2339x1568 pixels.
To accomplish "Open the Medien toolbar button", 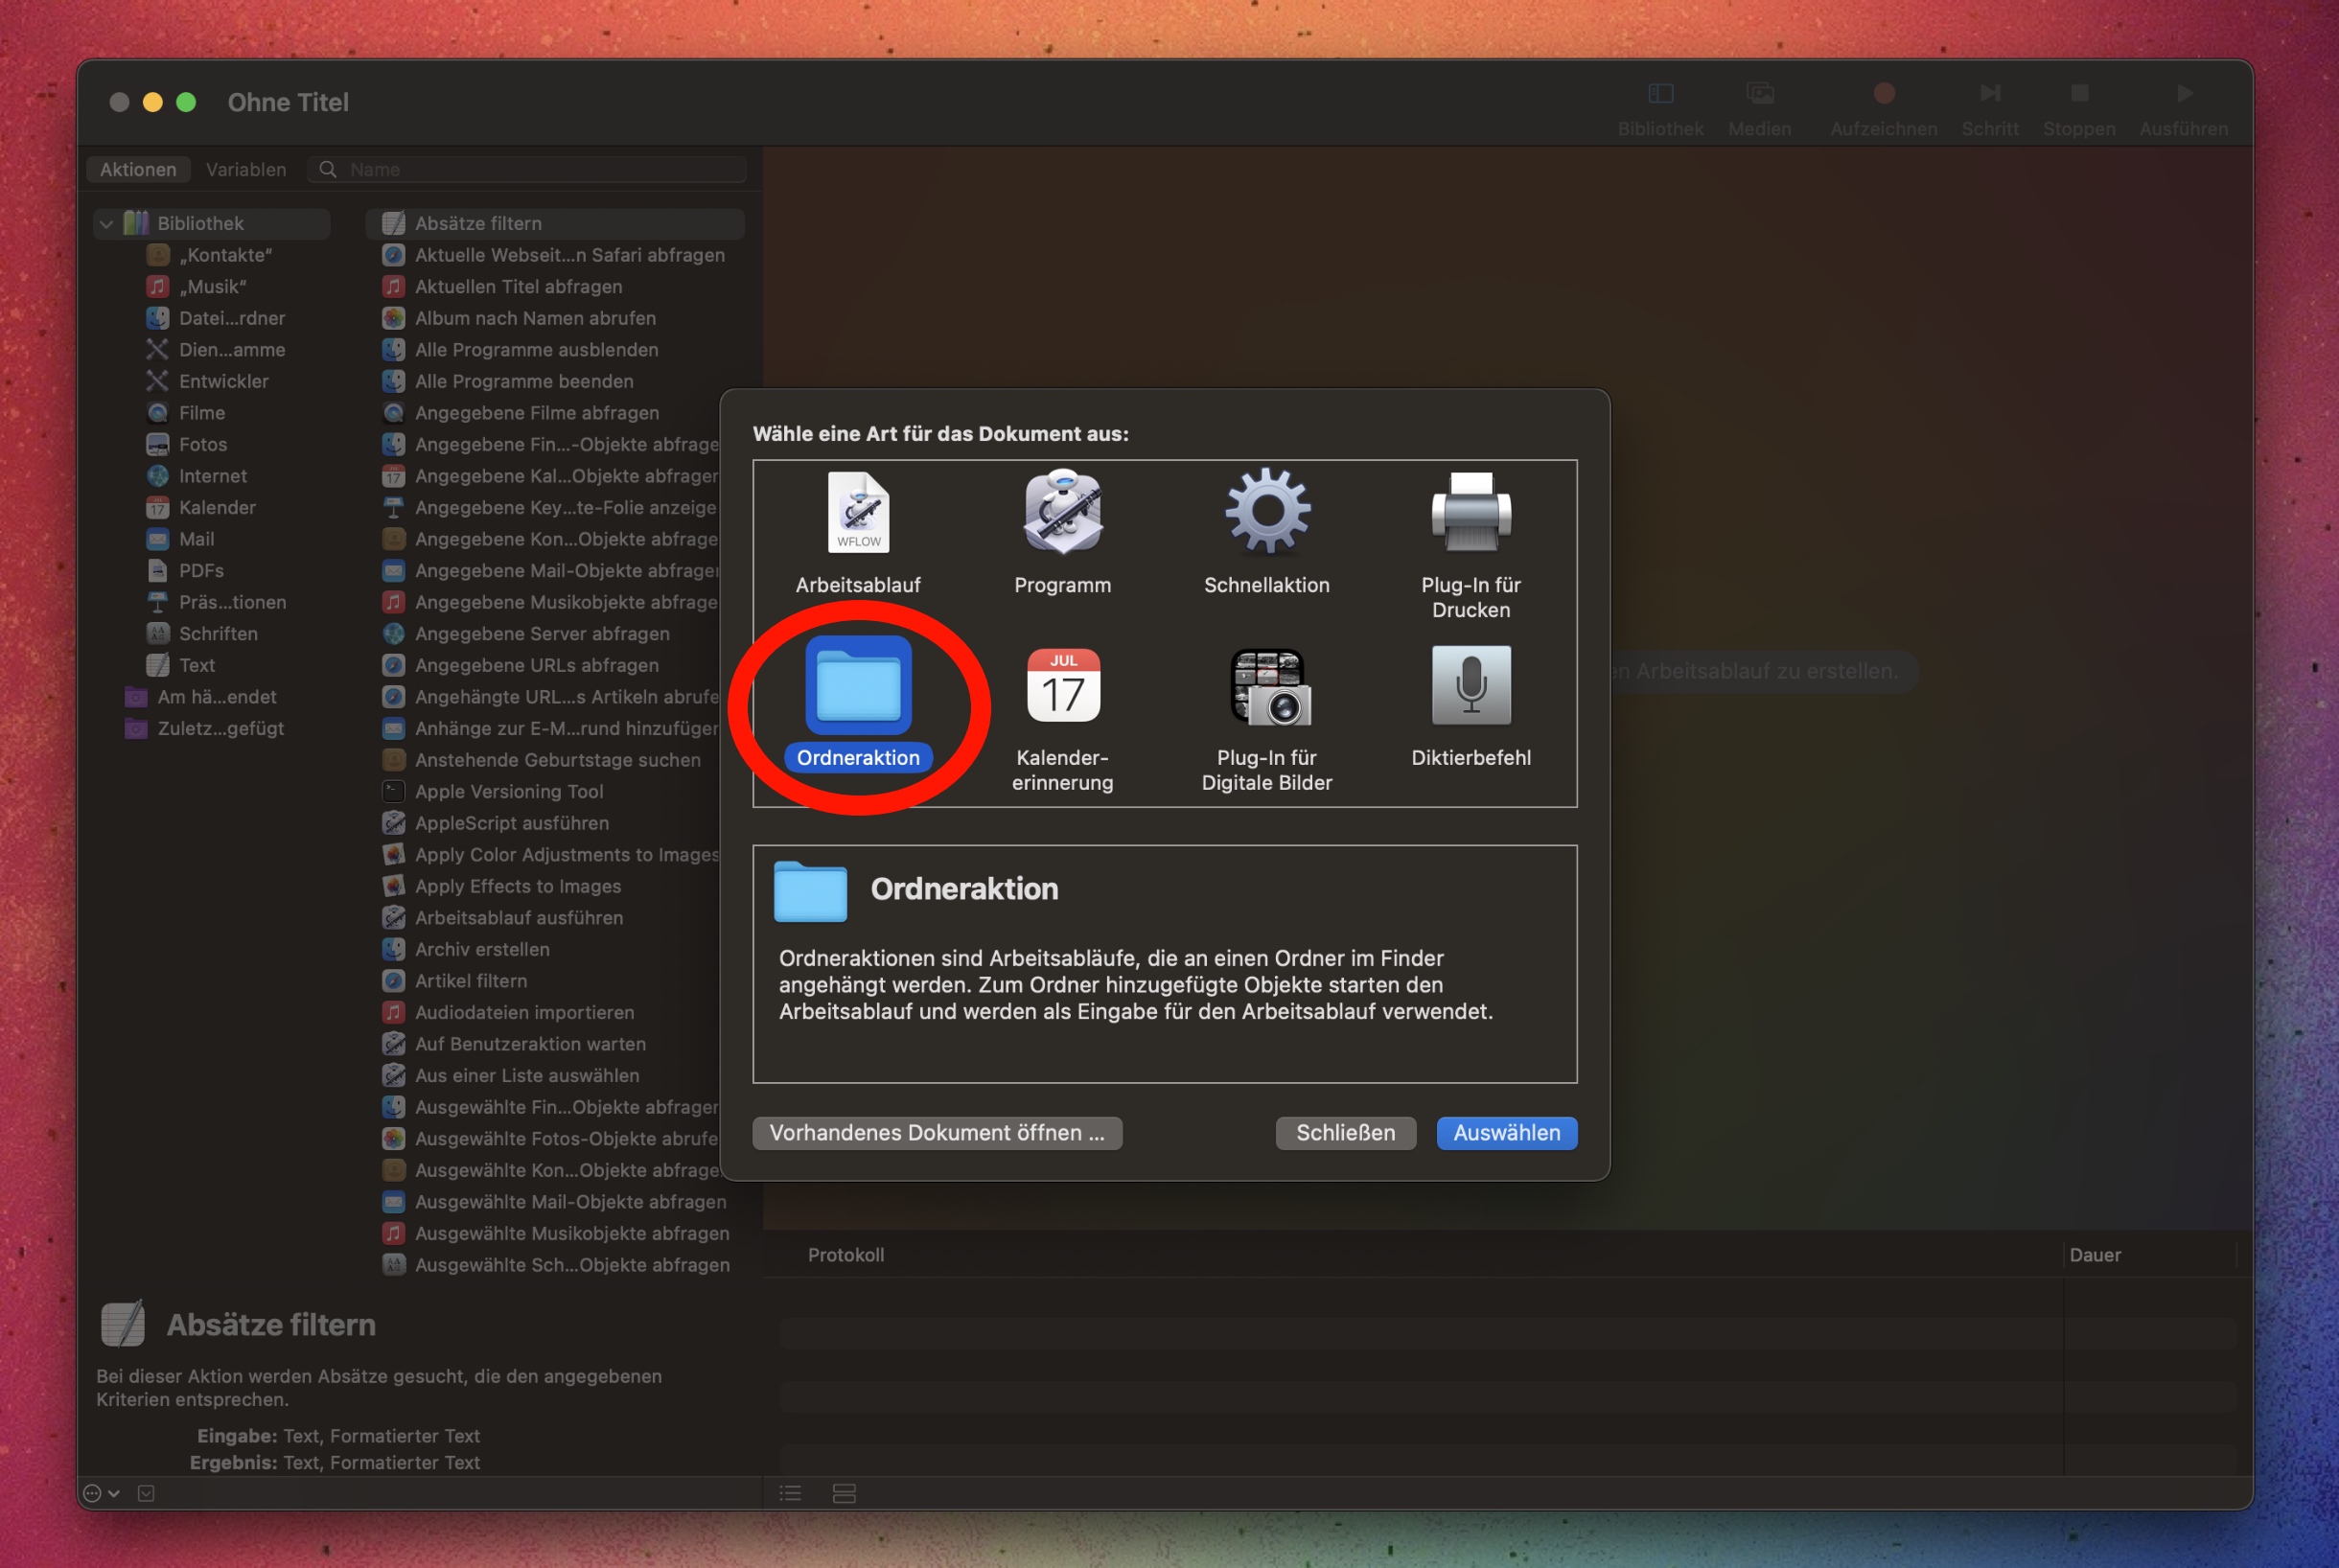I will point(1759,109).
